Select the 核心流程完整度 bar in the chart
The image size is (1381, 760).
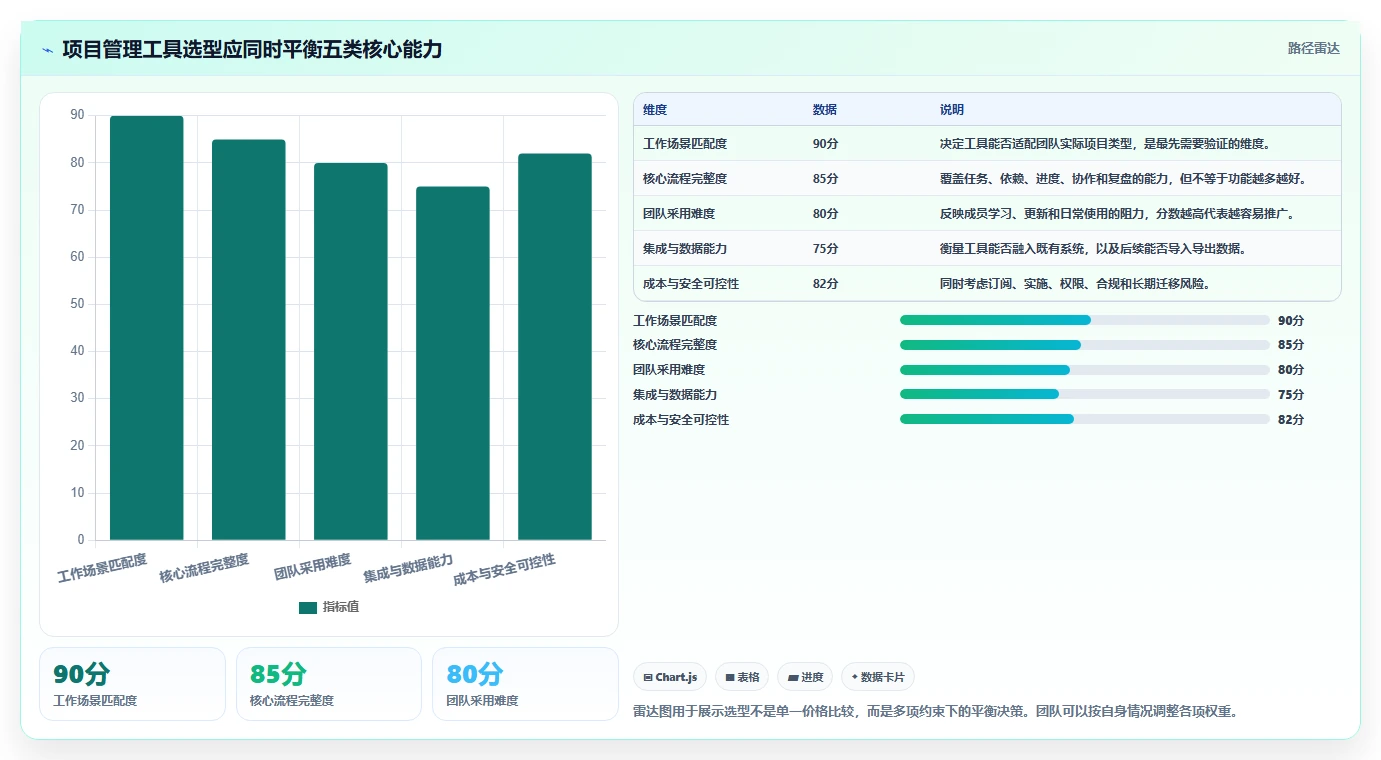click(249, 340)
